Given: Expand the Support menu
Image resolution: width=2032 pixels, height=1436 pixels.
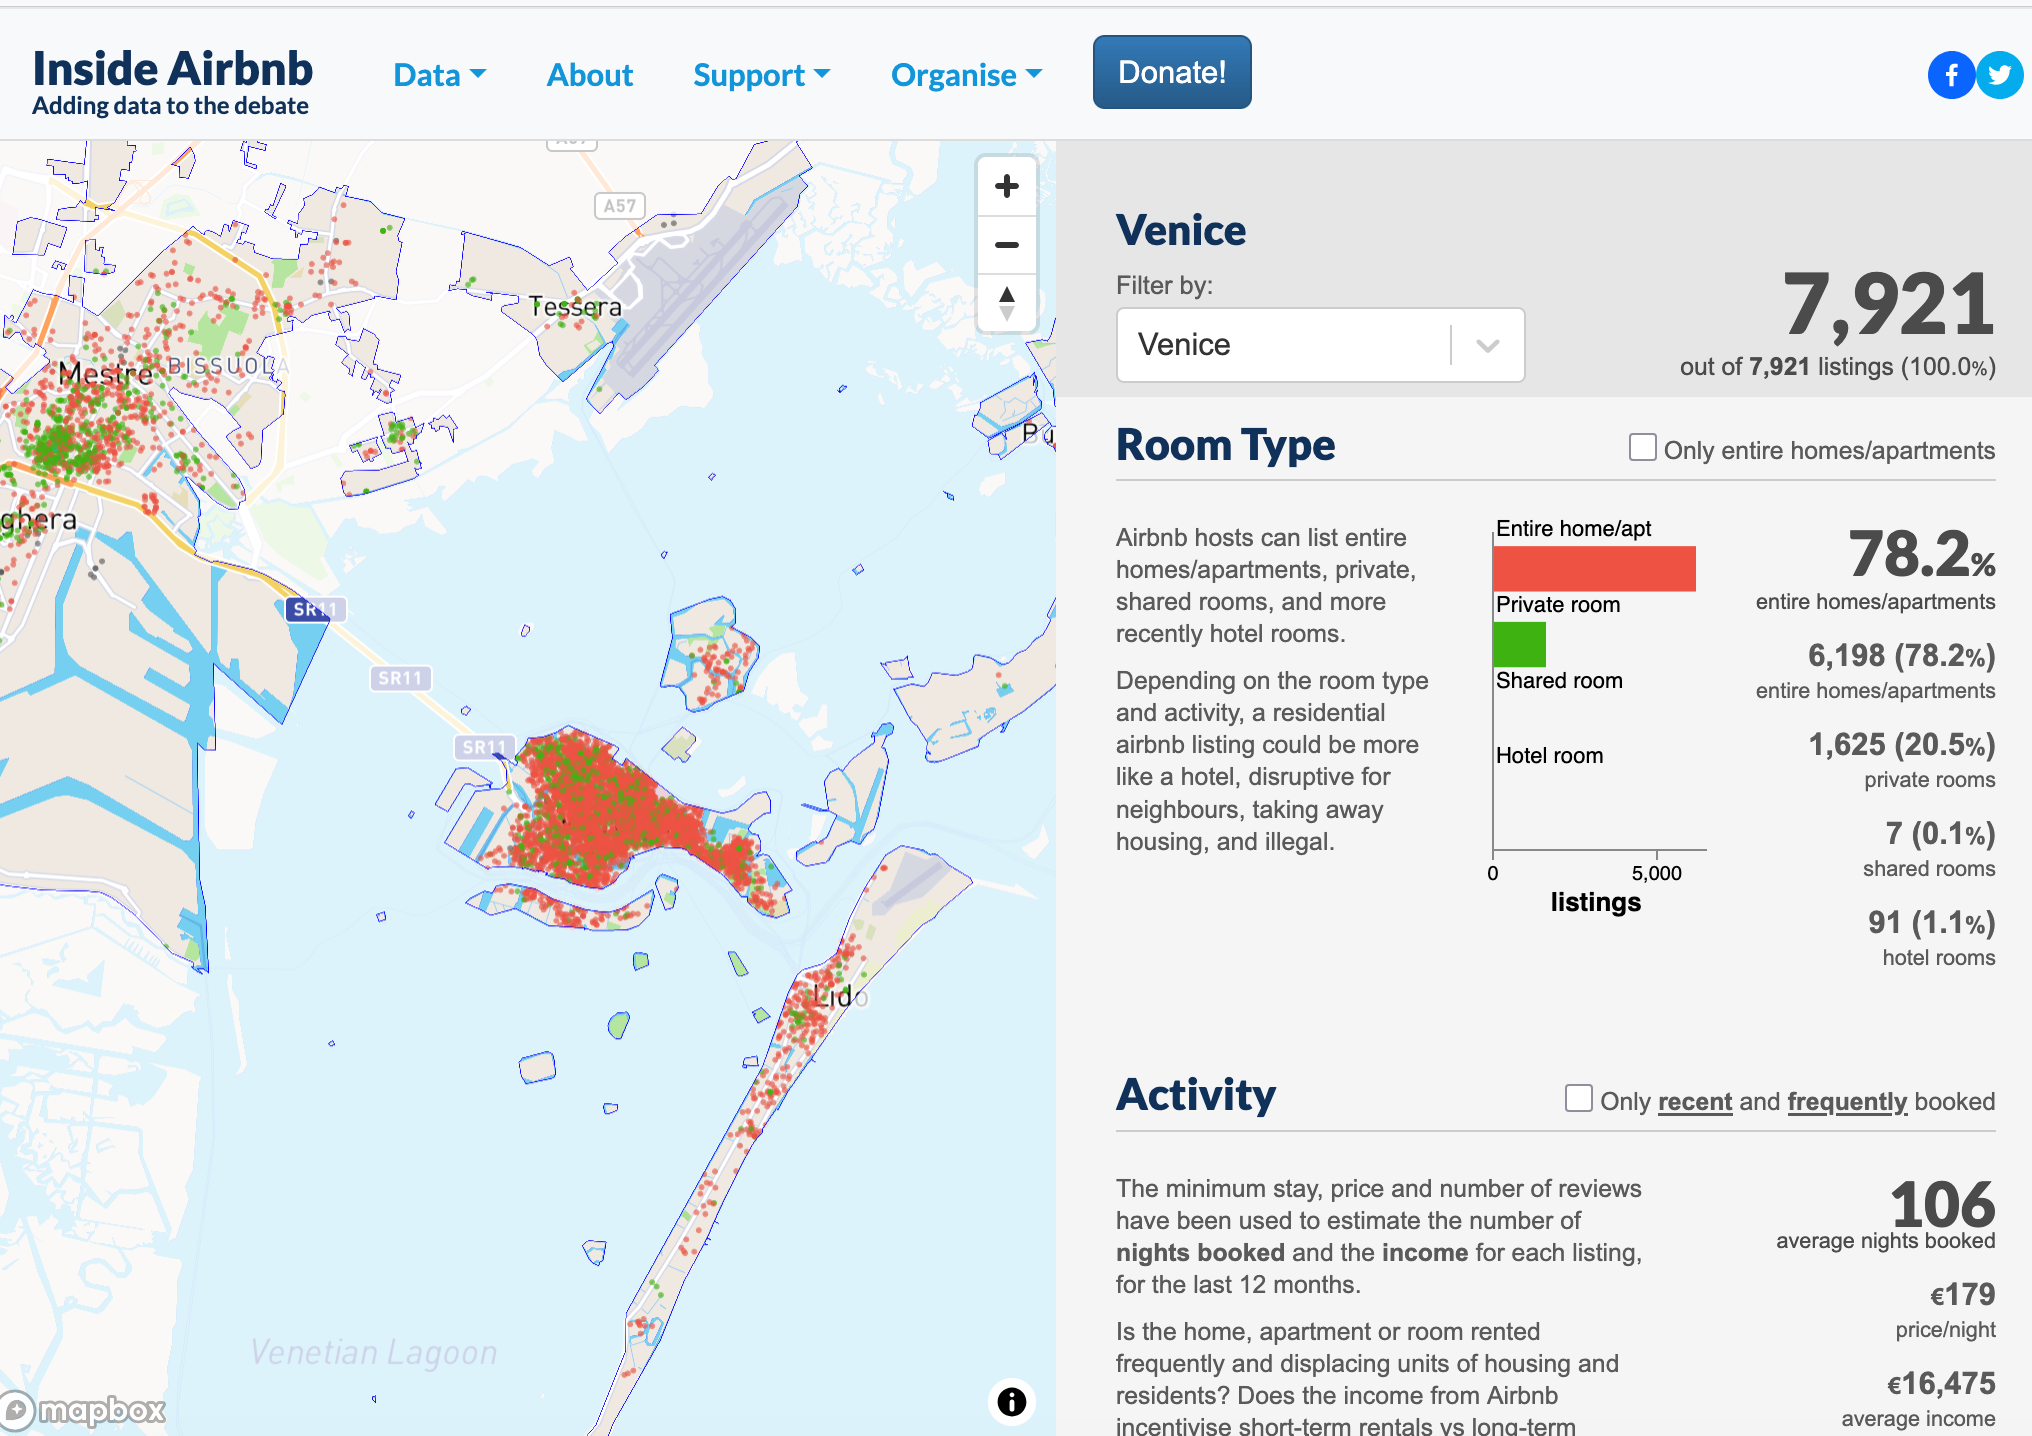Looking at the screenshot, I should (x=761, y=75).
